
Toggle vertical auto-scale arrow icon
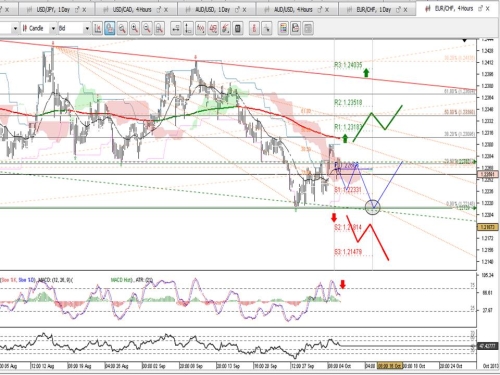pyautogui.click(x=188, y=29)
